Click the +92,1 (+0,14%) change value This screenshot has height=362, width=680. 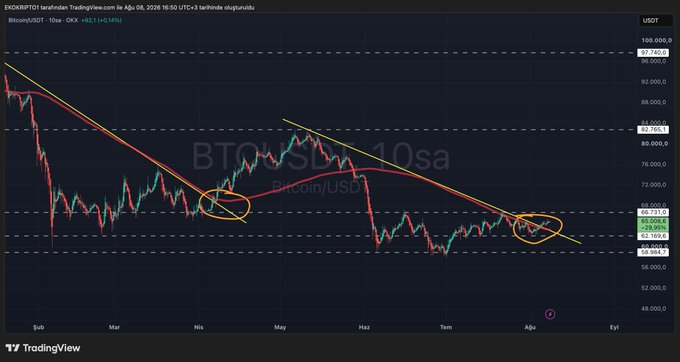101,20
